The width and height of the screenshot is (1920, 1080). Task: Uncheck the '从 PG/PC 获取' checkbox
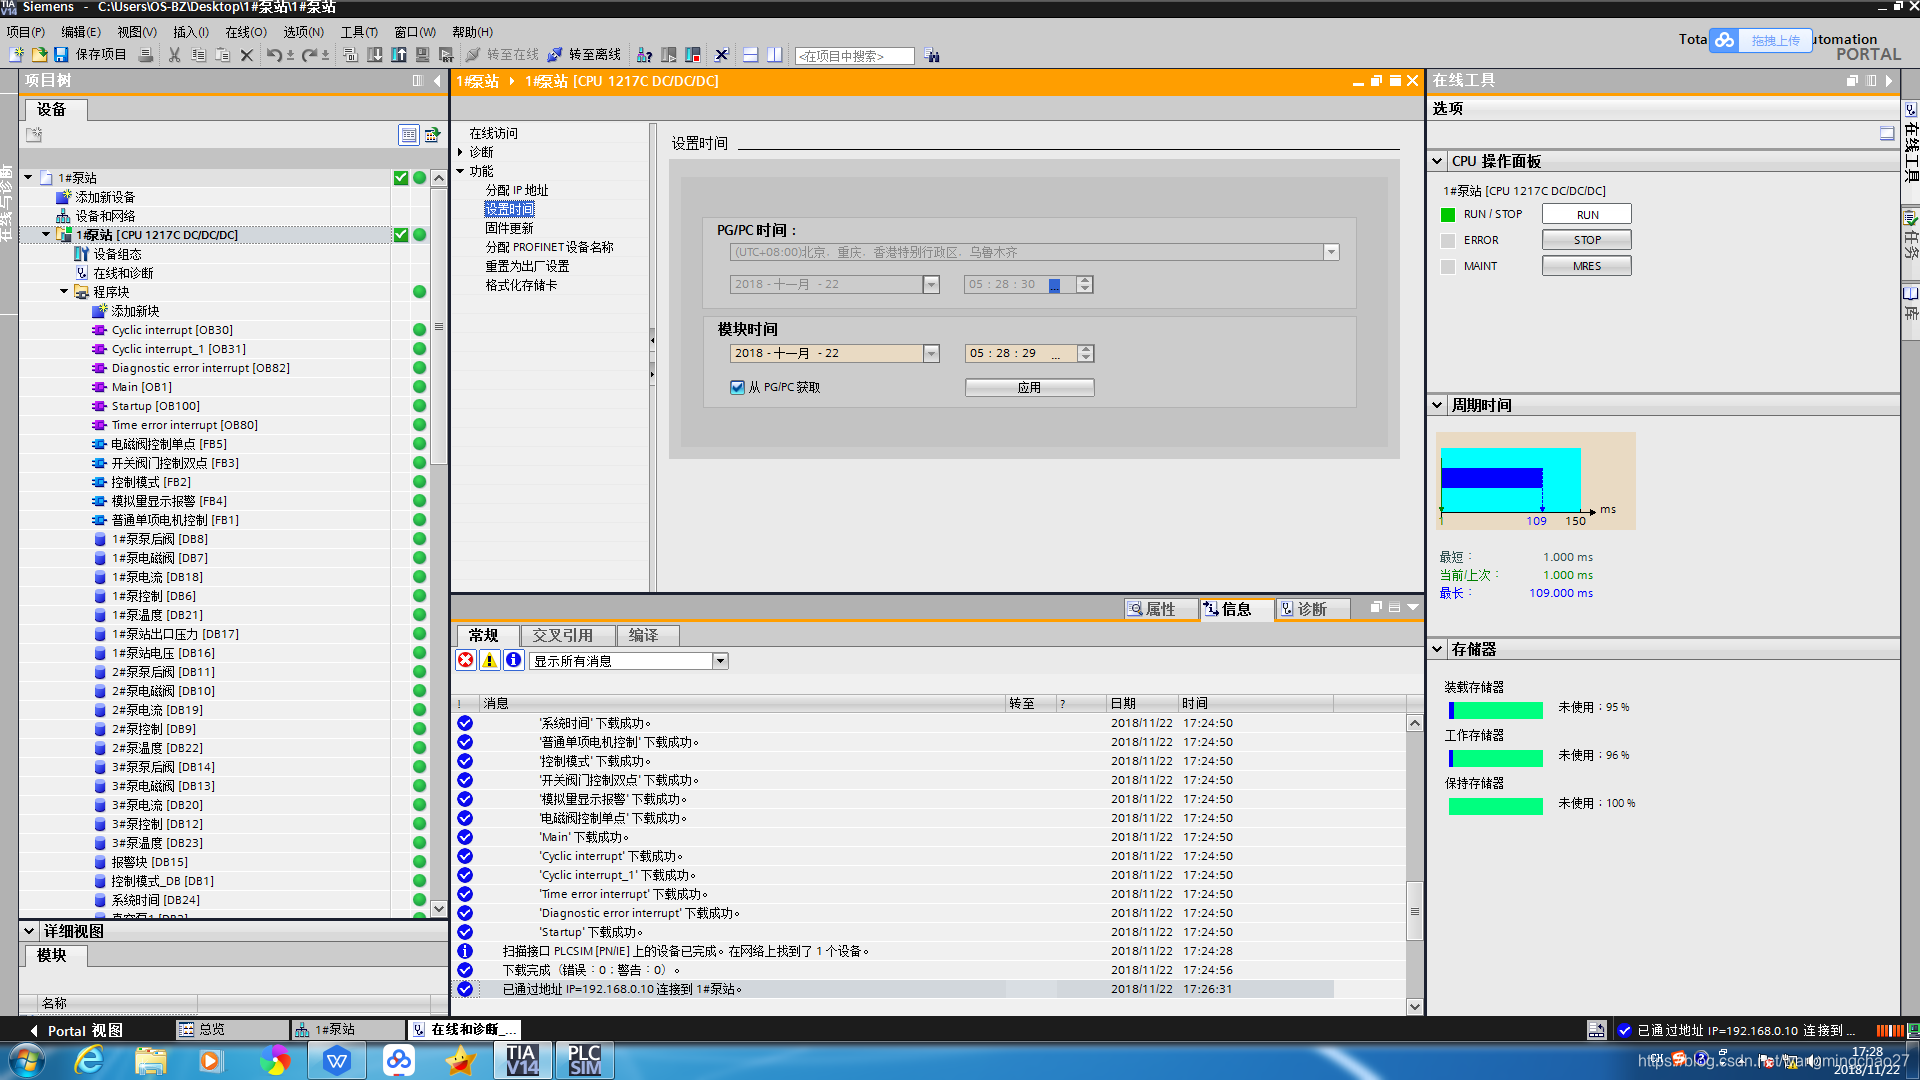tap(738, 387)
